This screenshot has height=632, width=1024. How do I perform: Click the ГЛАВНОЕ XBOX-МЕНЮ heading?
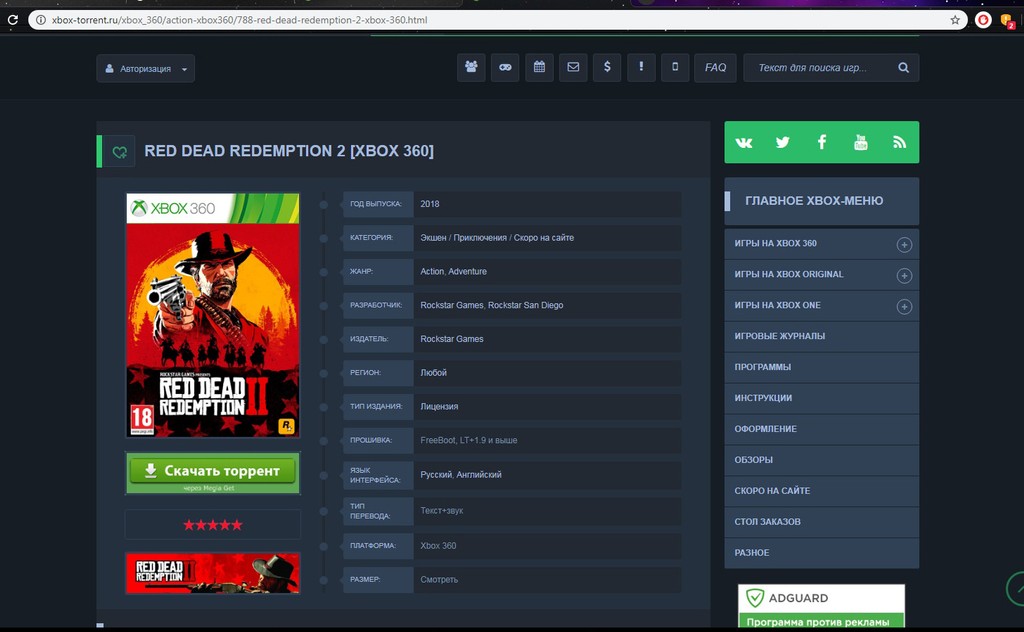pos(814,201)
